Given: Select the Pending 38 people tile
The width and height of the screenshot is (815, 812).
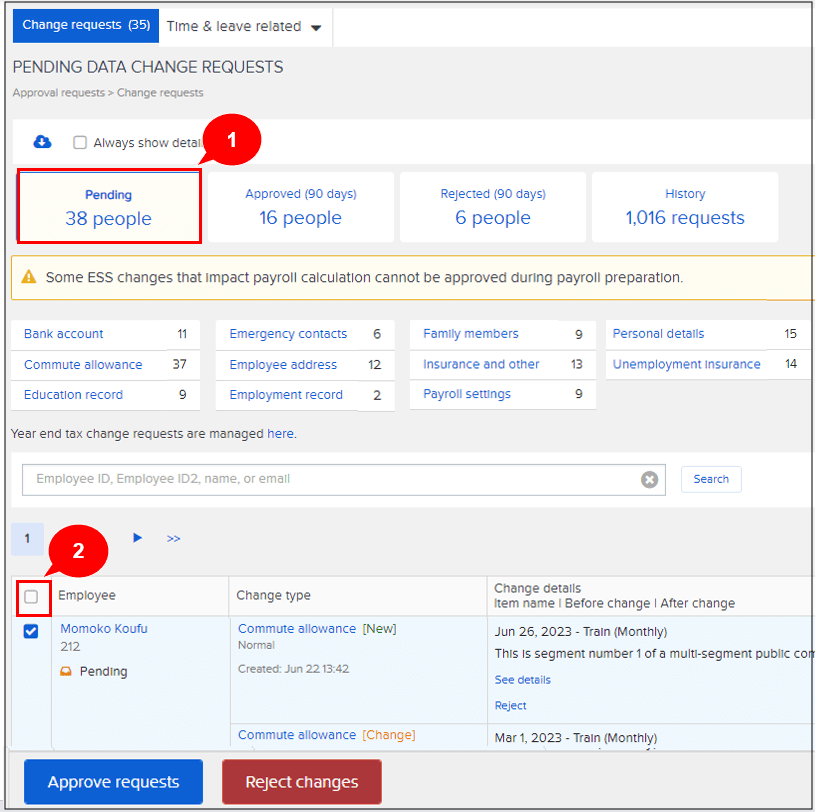Looking at the screenshot, I should click(109, 207).
